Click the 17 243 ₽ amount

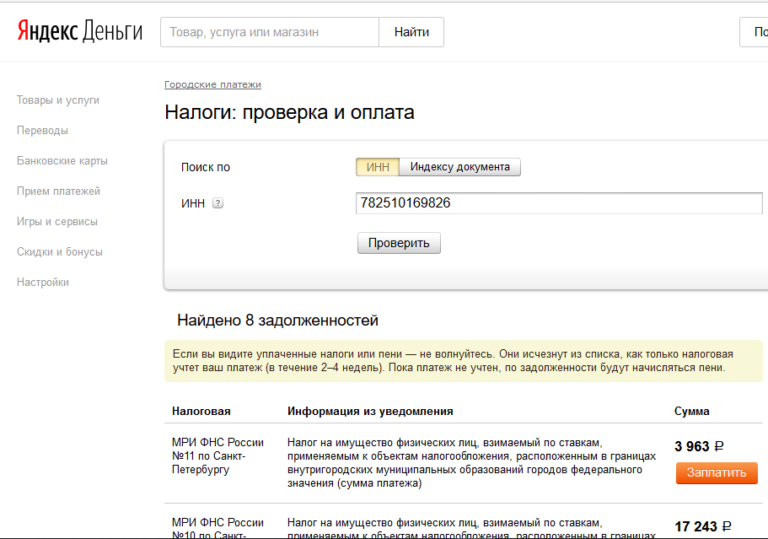coord(703,527)
